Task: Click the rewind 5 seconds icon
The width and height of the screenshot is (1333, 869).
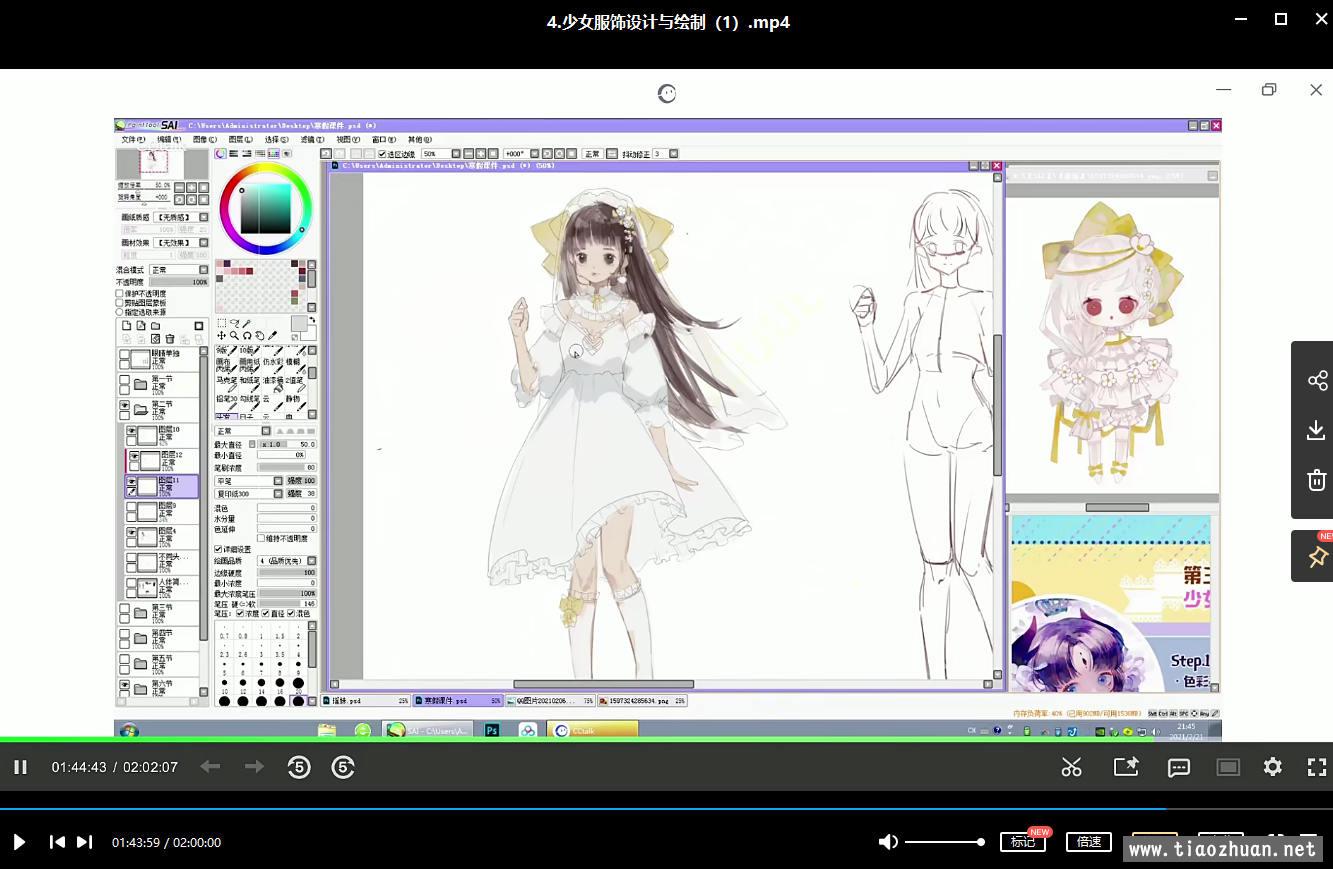Action: 298,767
